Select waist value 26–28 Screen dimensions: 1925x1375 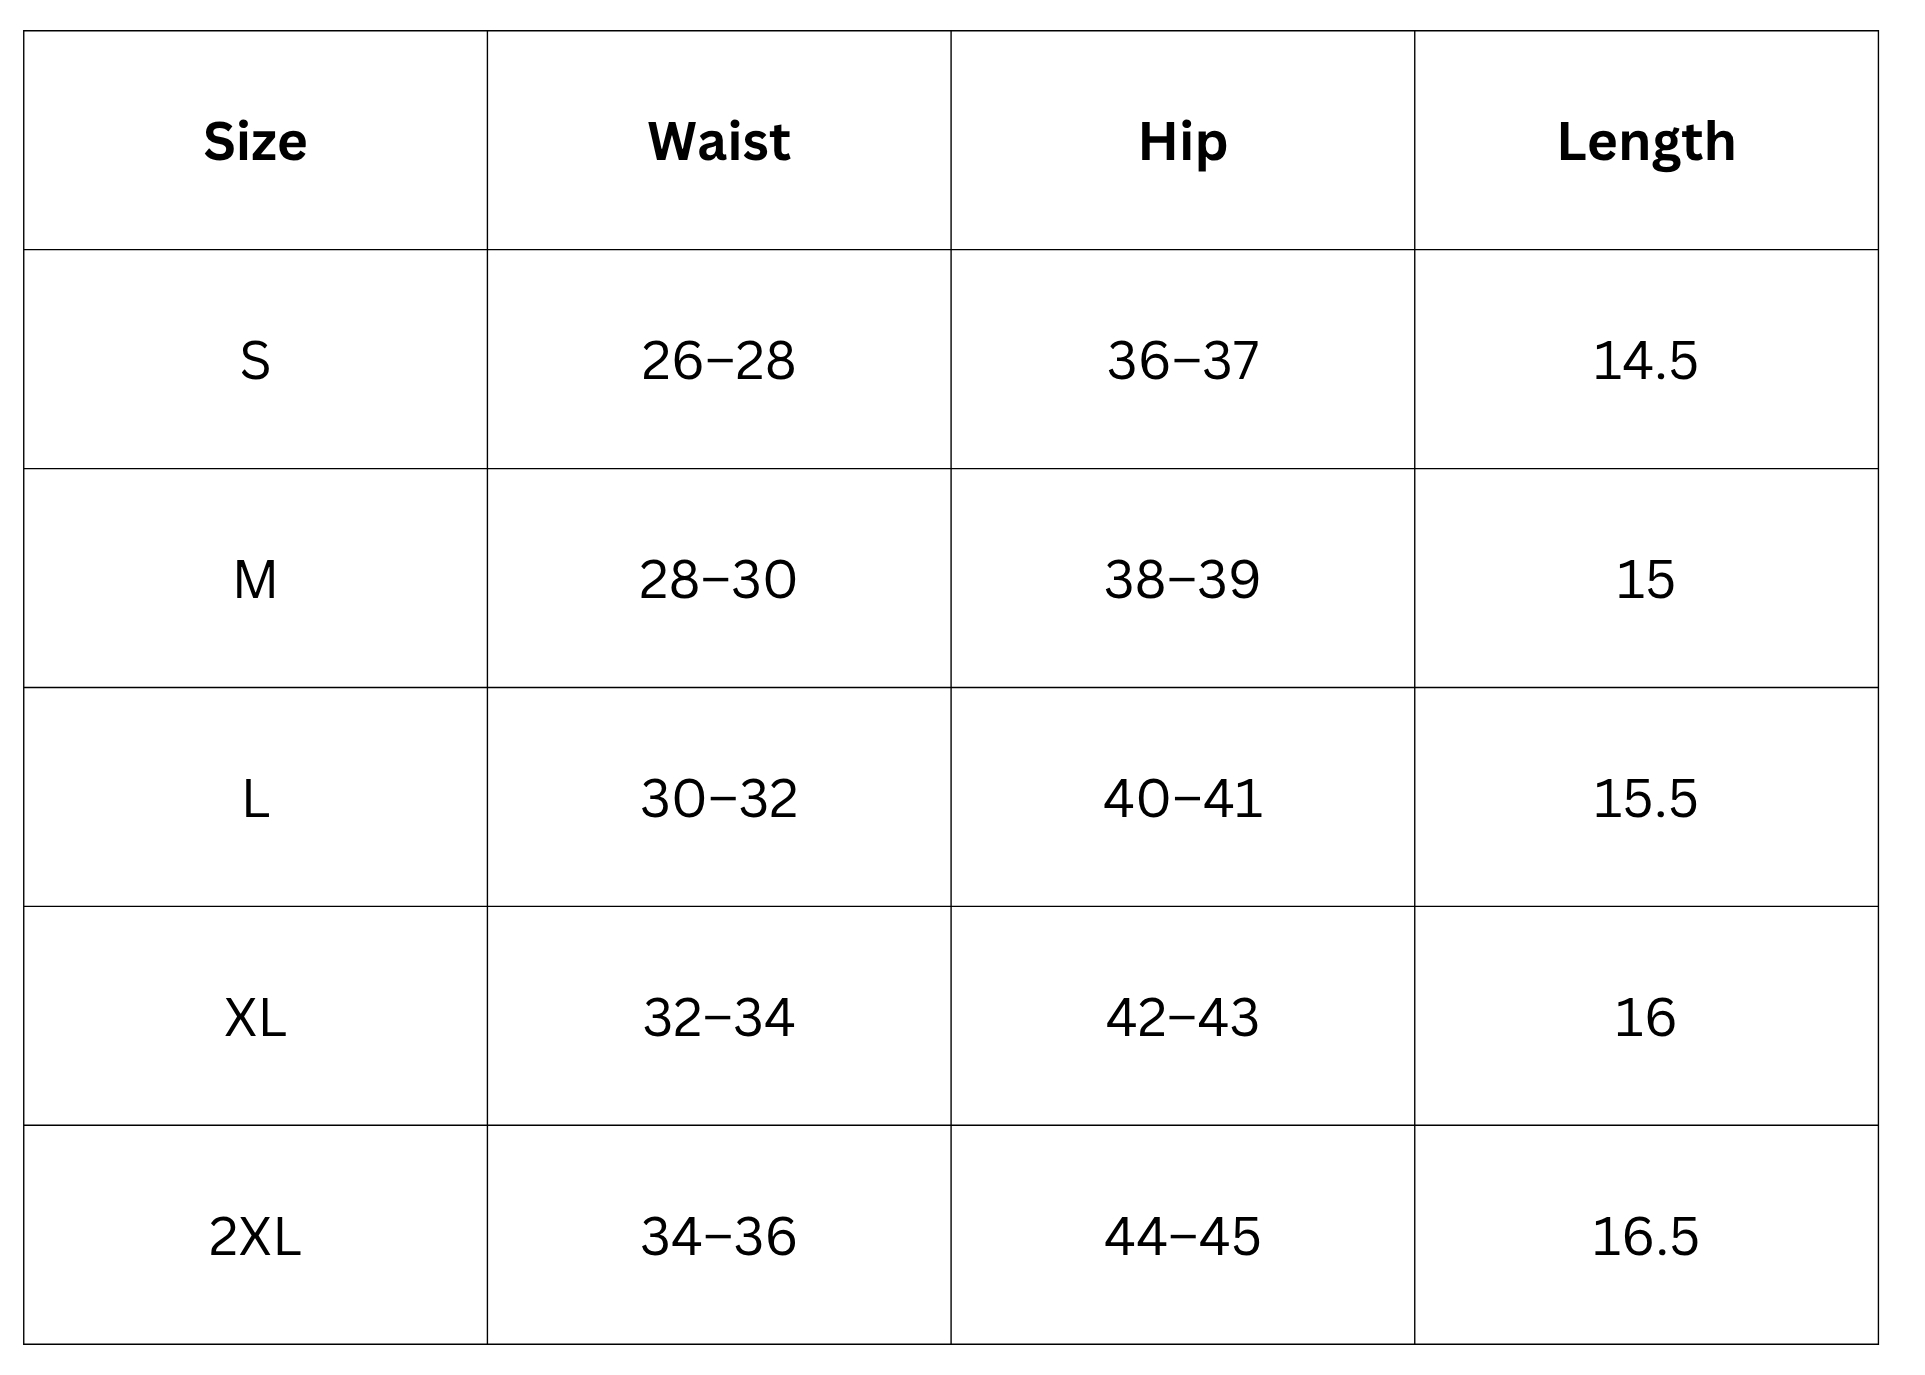718,360
